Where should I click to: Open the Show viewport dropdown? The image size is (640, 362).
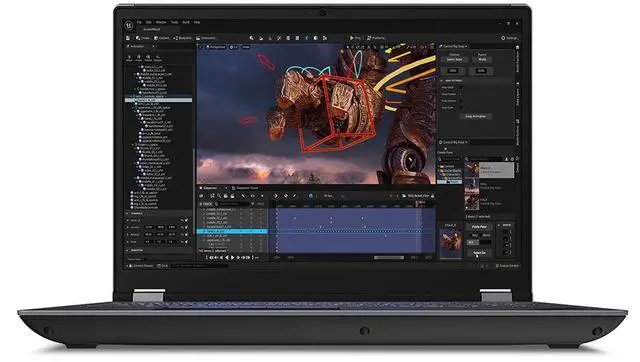tap(246, 47)
